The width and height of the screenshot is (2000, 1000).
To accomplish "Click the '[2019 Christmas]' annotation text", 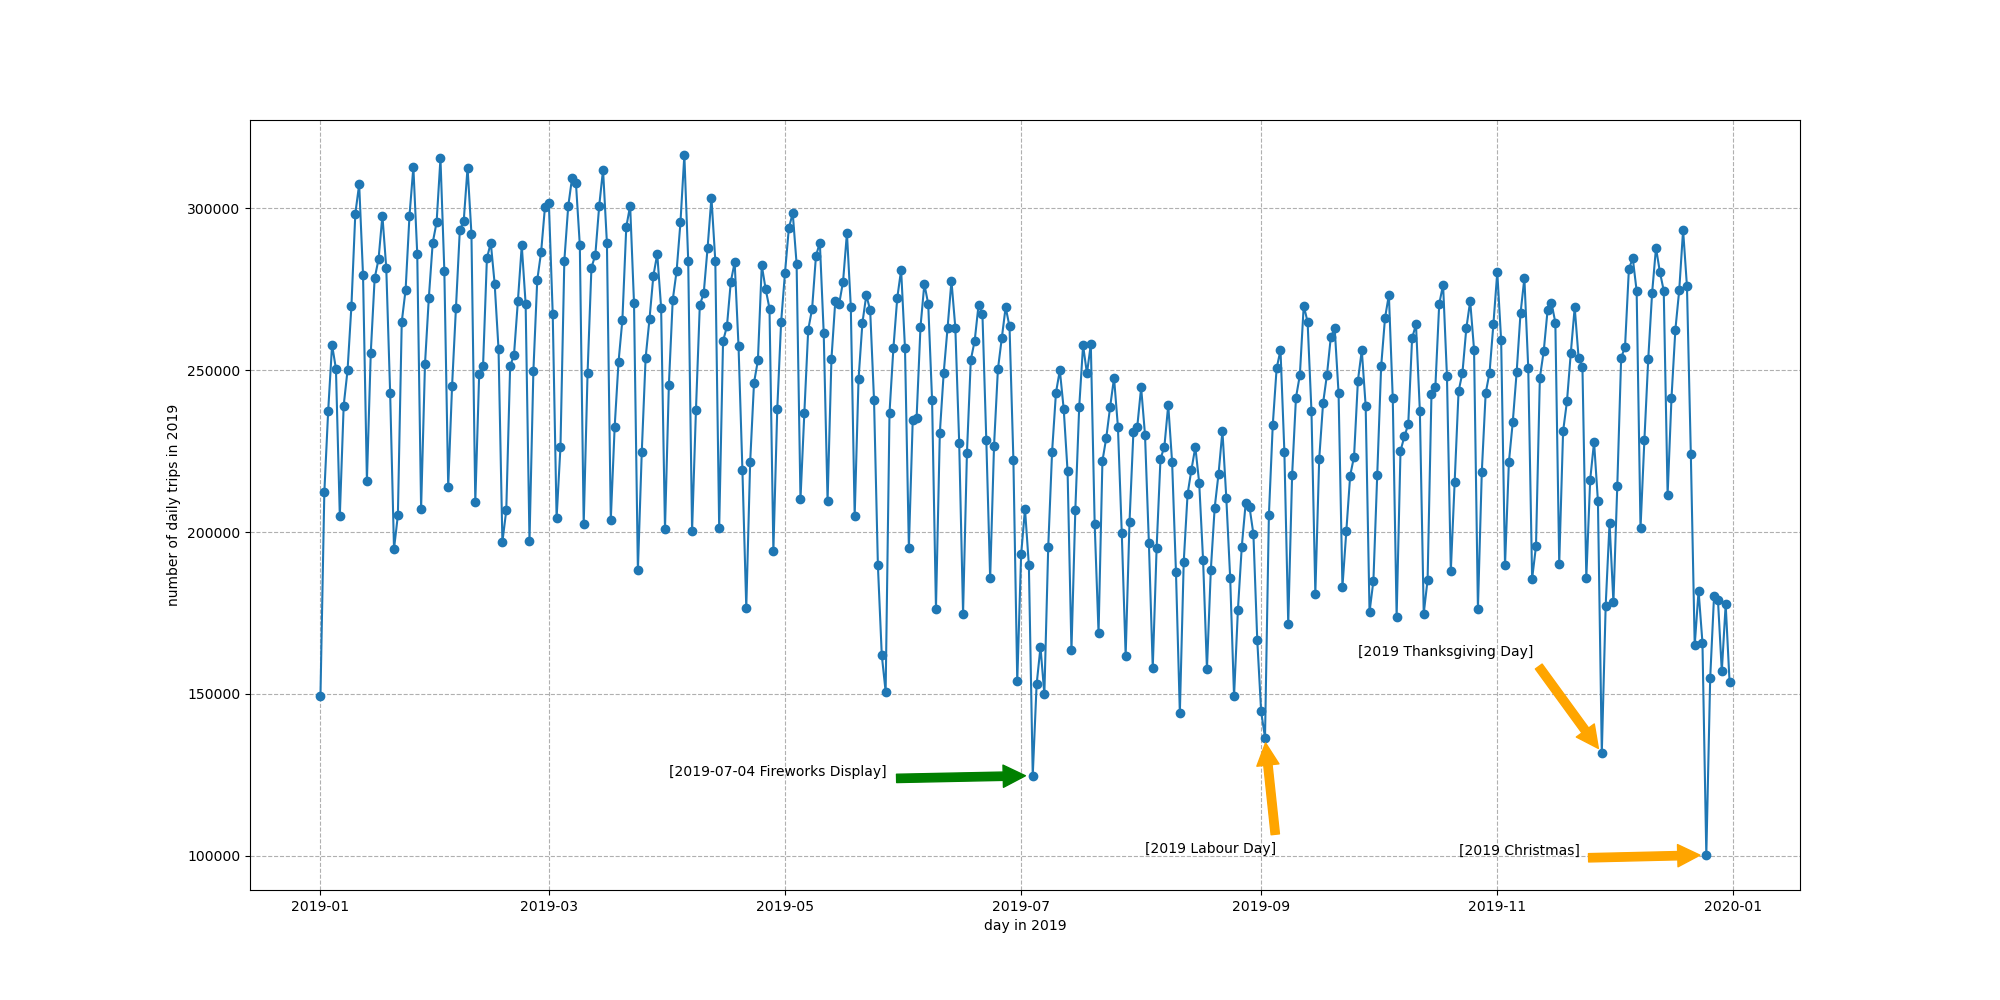I will click(1519, 850).
